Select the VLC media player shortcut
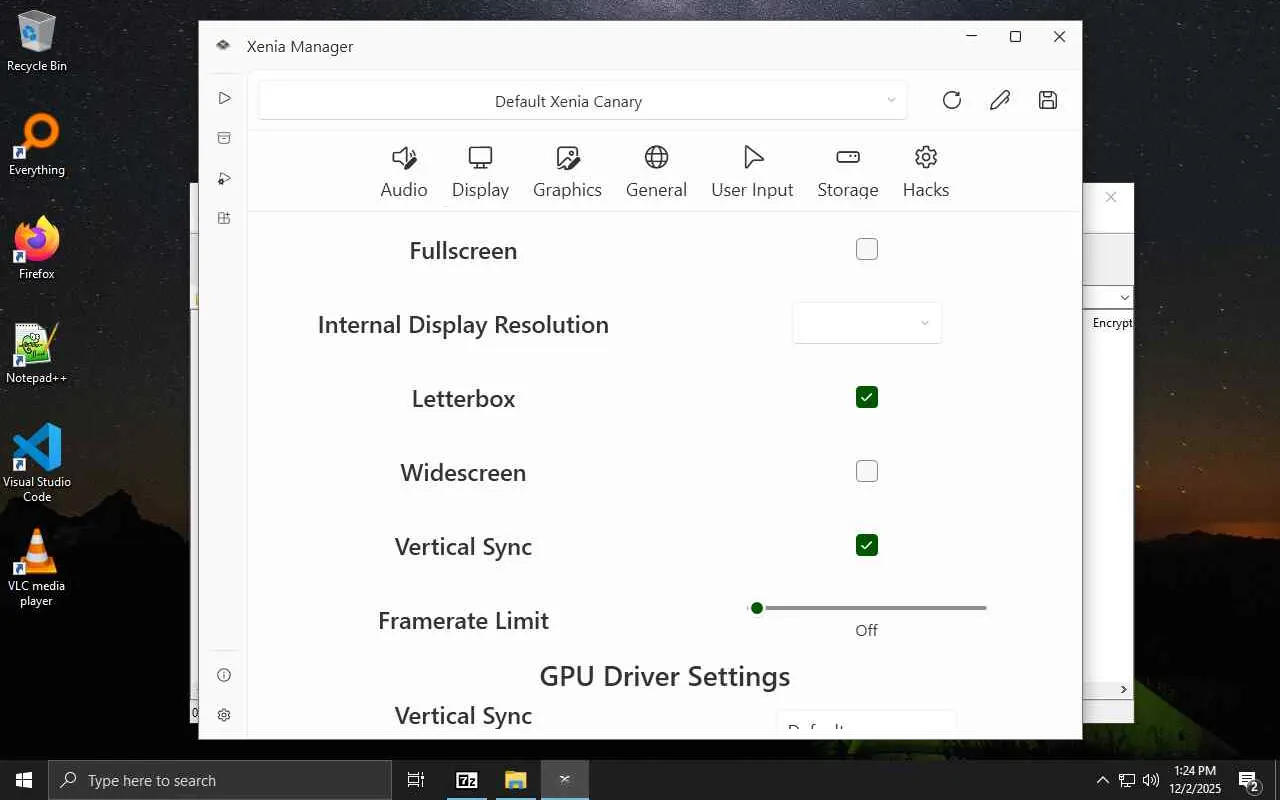The image size is (1280, 800). pos(37,567)
